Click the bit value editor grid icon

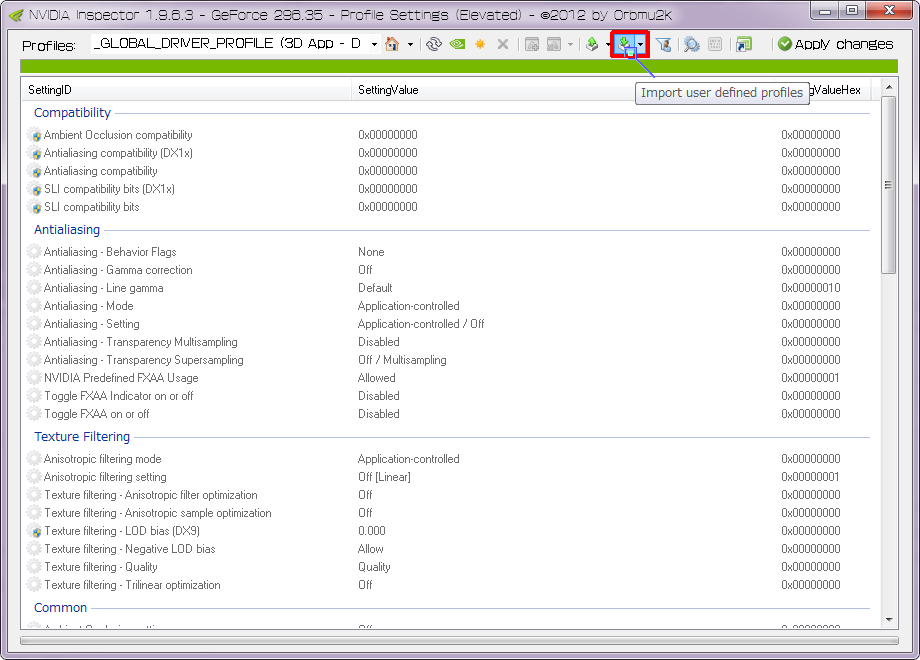715,44
